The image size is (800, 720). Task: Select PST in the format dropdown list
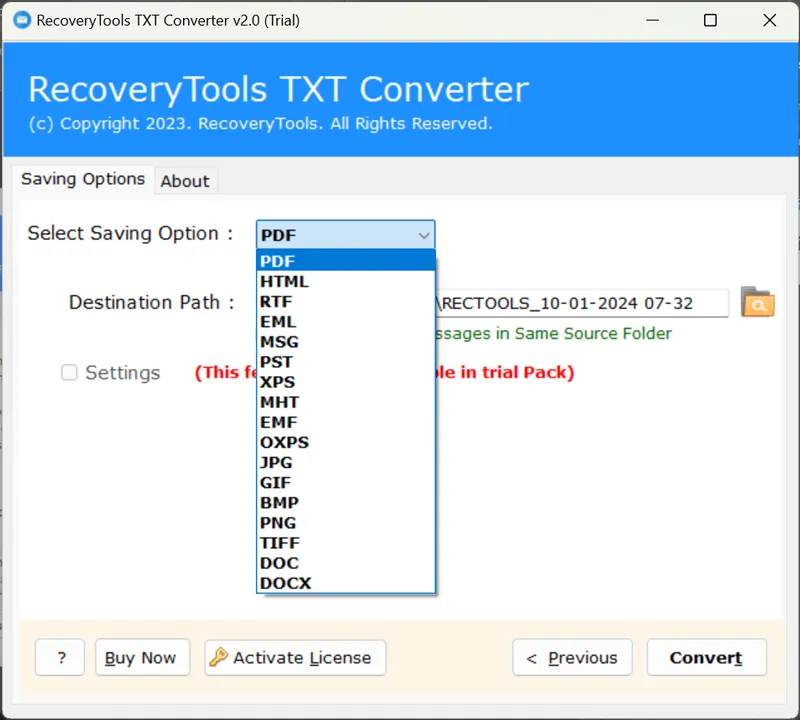pyautogui.click(x=345, y=362)
